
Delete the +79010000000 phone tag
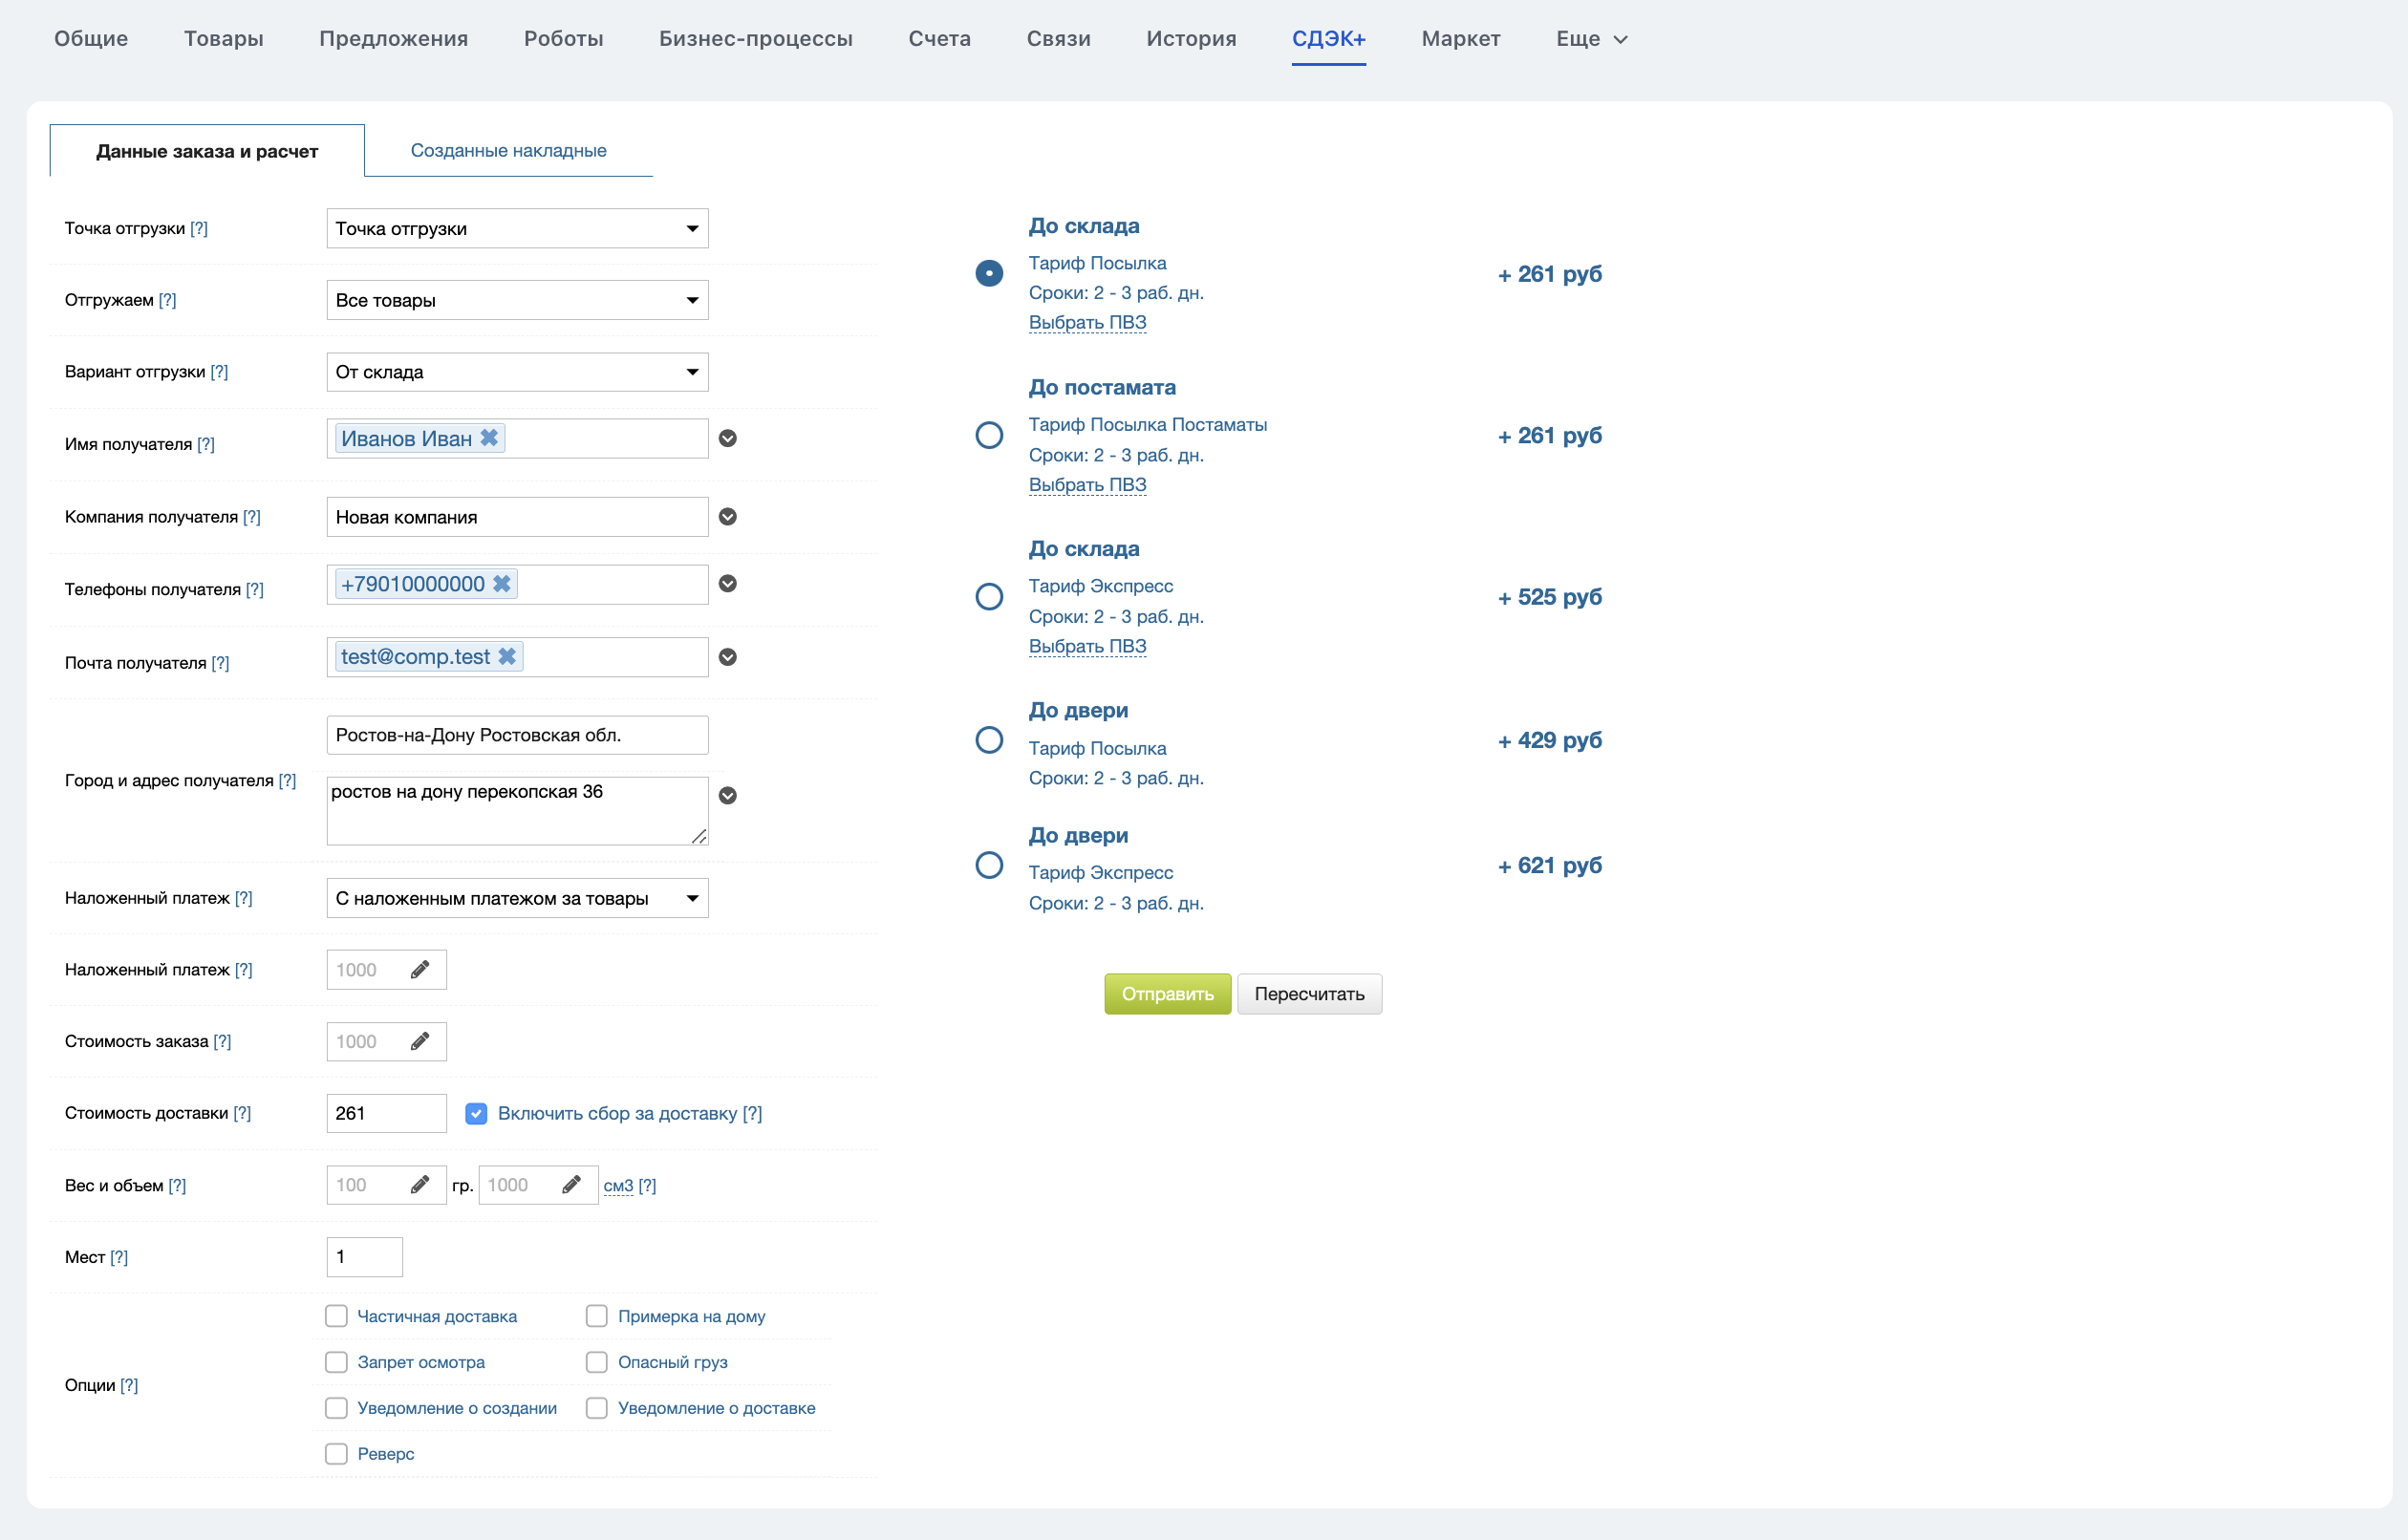point(502,584)
